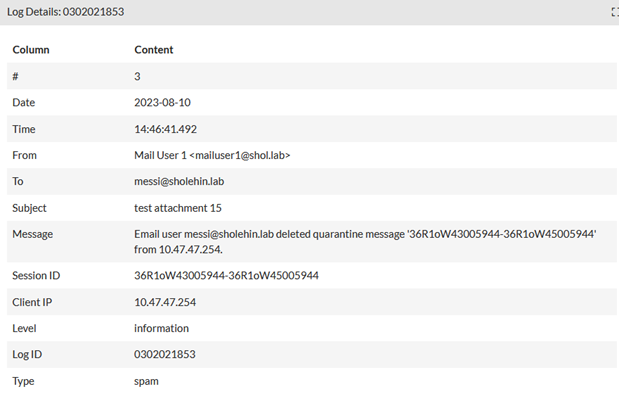This screenshot has height=409, width=620.
Task: Click the sender mailuser1@shol.lab value
Action: [x=212, y=155]
